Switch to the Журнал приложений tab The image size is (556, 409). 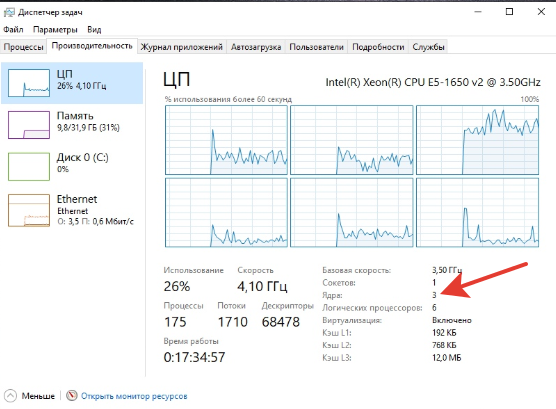coord(182,47)
